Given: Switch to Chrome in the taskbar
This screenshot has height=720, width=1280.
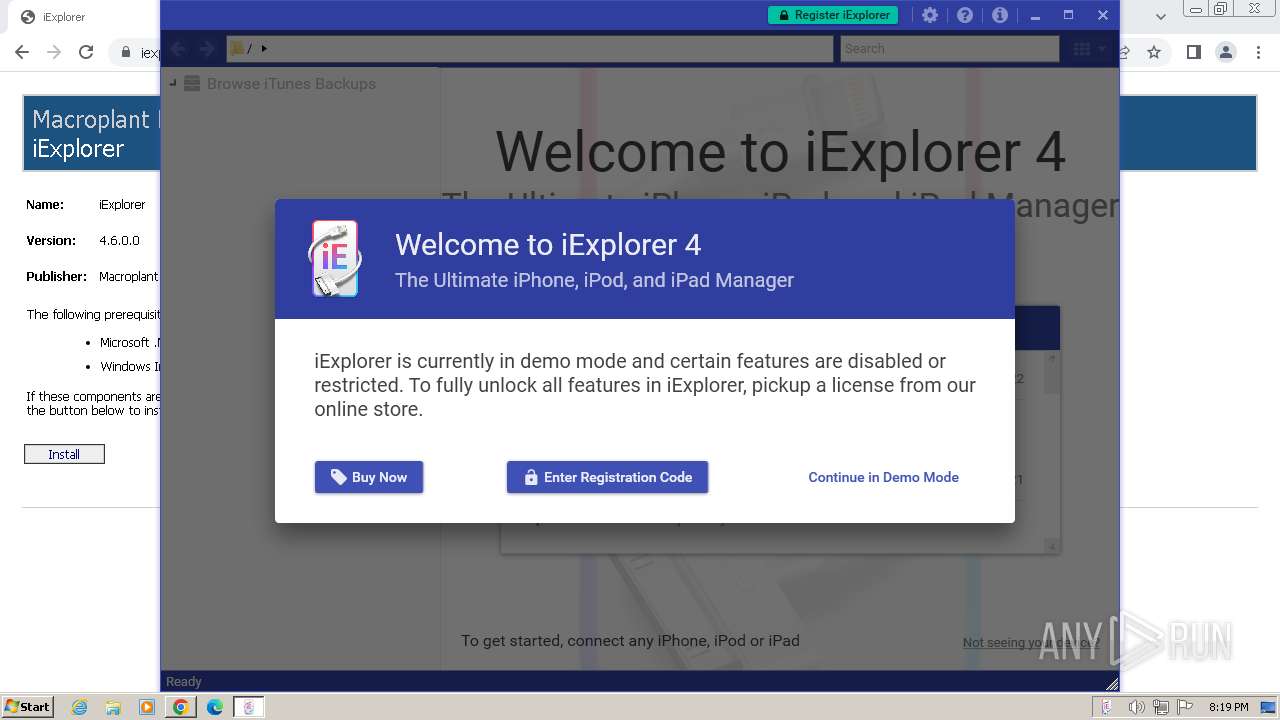Looking at the screenshot, I should coord(181,707).
